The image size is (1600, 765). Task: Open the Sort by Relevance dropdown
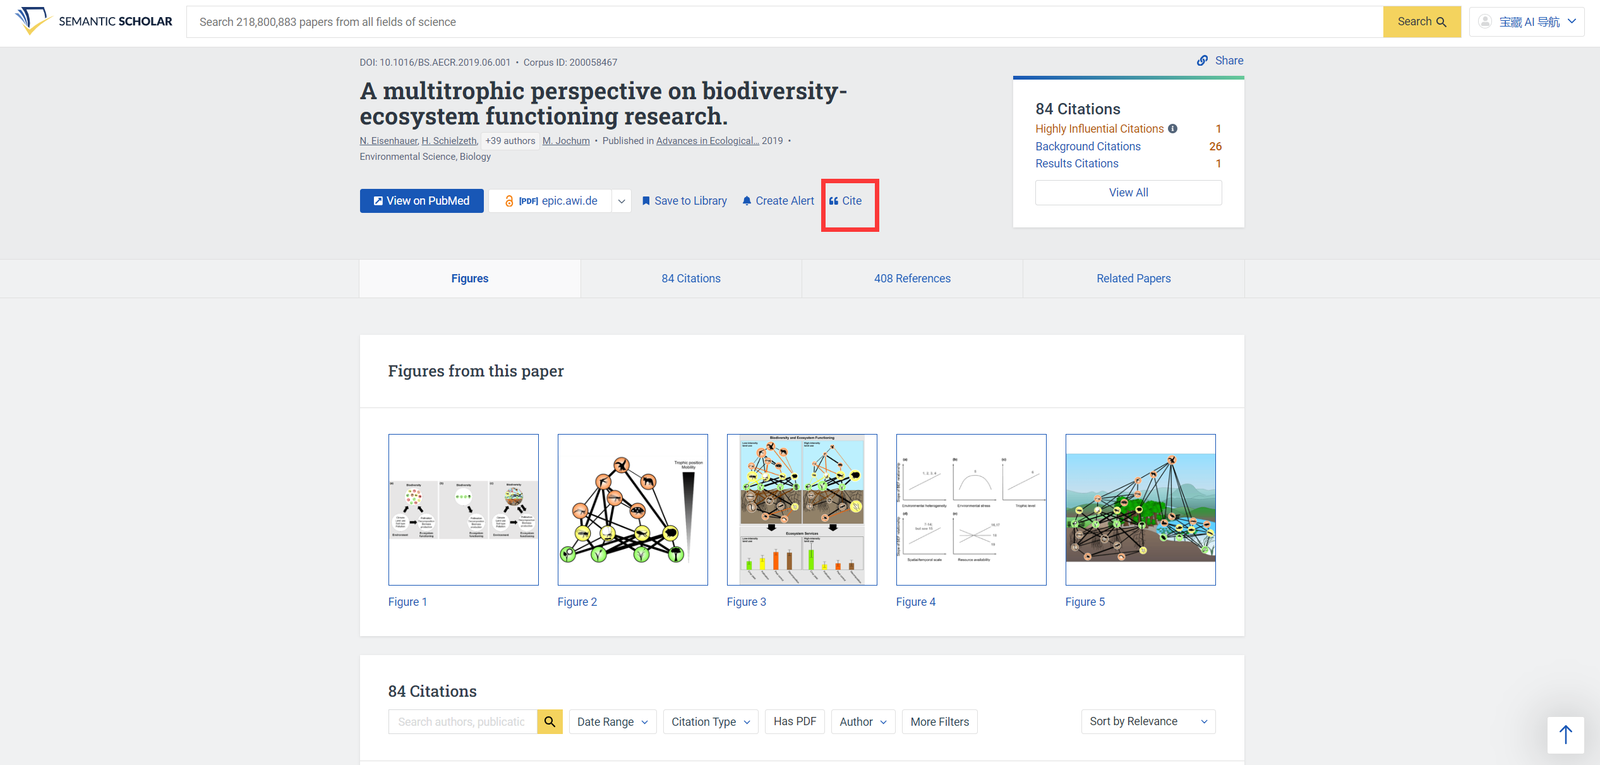point(1148,722)
